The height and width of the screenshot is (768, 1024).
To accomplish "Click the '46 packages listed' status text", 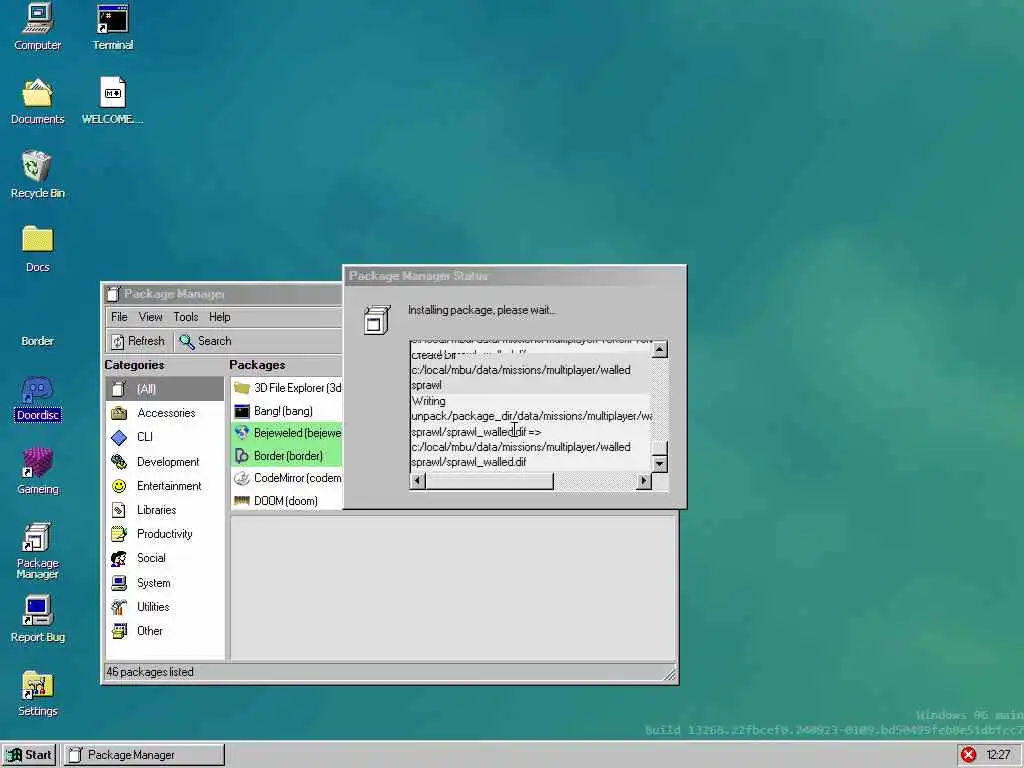I will [x=150, y=672].
